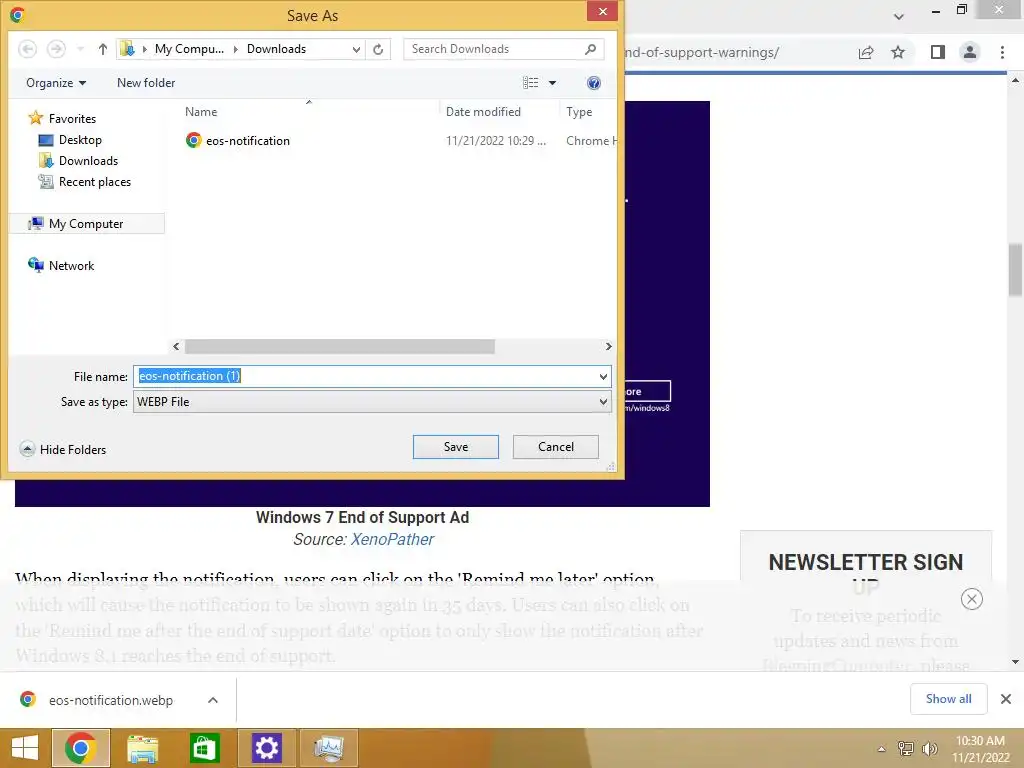Open File Explorer from taskbar
This screenshot has height=768, width=1024.
pos(142,748)
